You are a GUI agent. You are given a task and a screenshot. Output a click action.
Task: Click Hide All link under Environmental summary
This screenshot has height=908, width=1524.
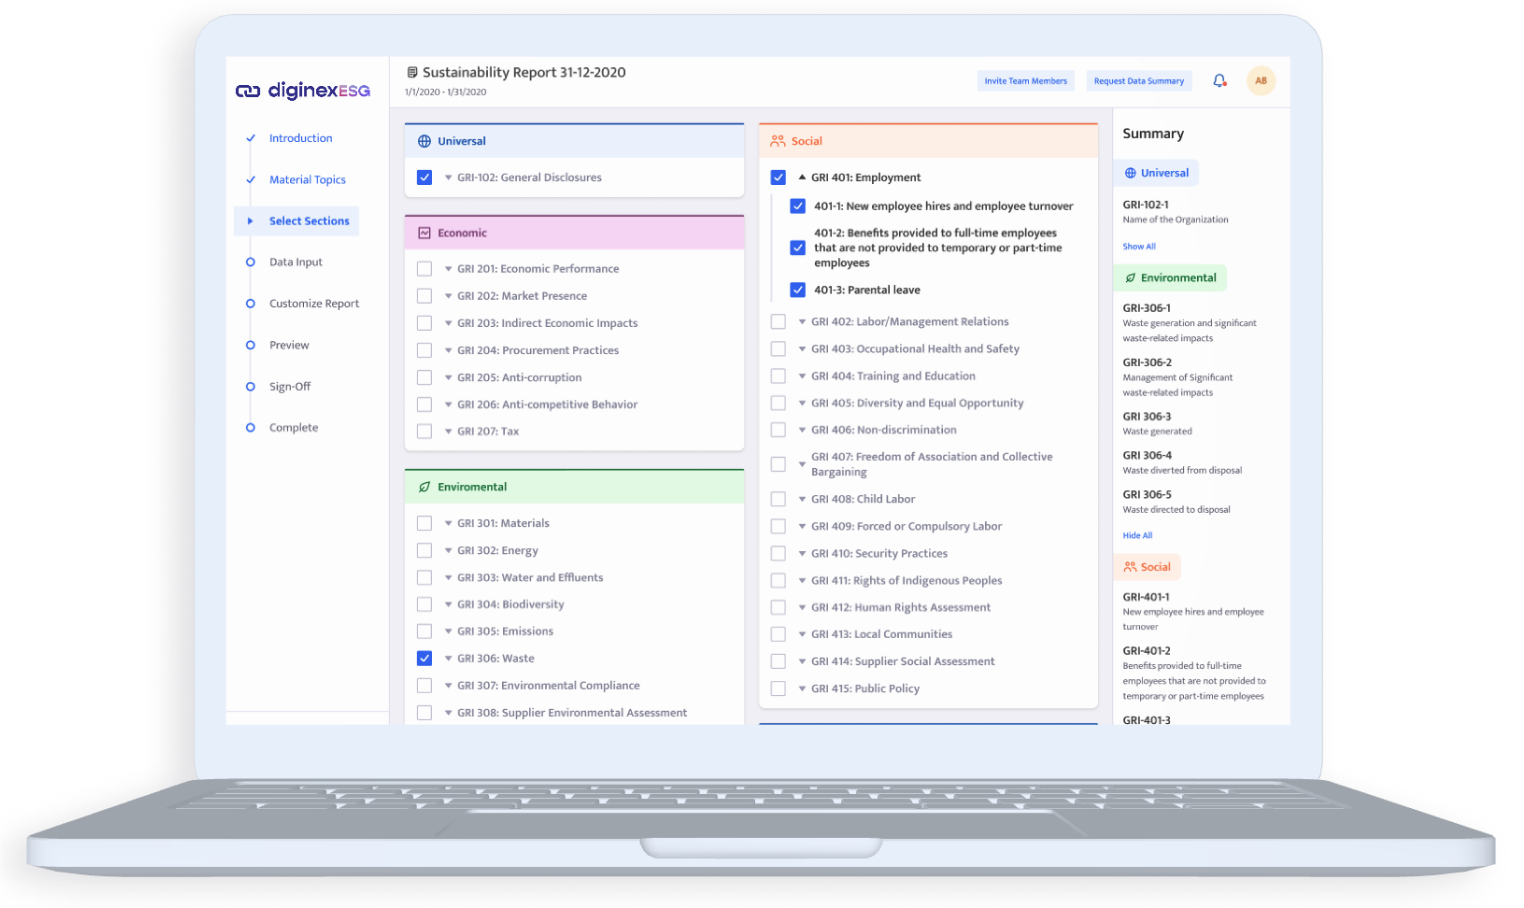pos(1137,536)
